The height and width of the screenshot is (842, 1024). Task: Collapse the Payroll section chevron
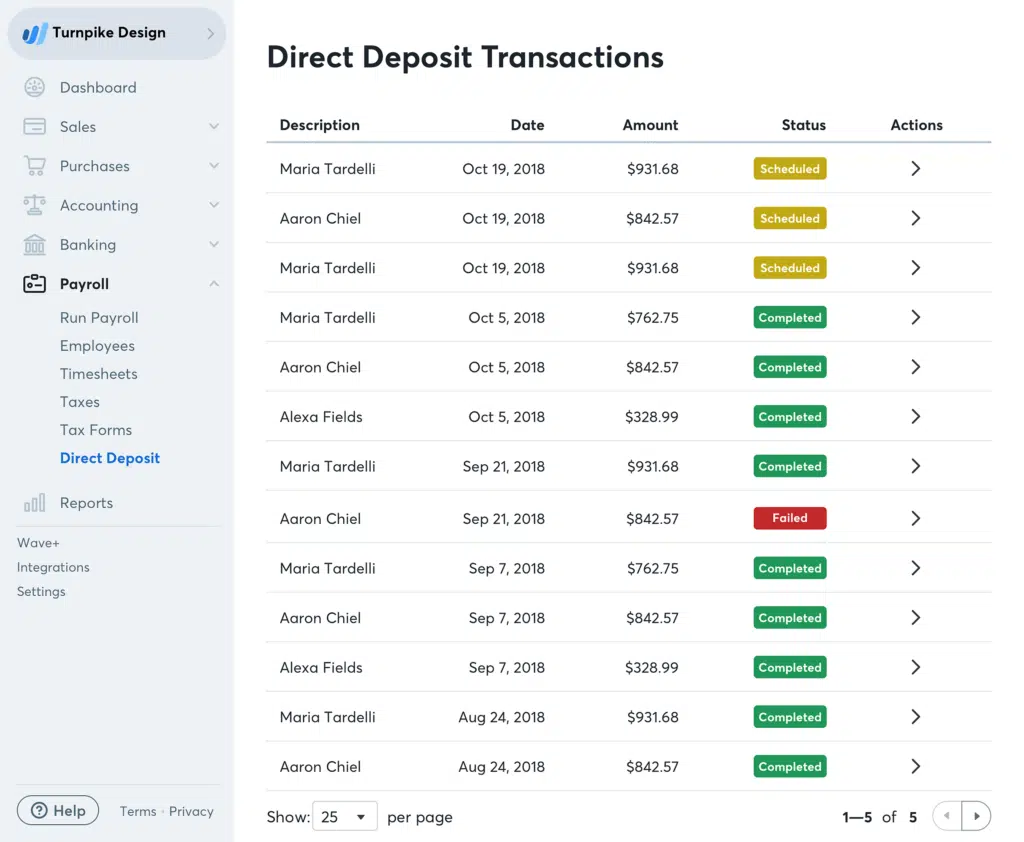coord(213,284)
